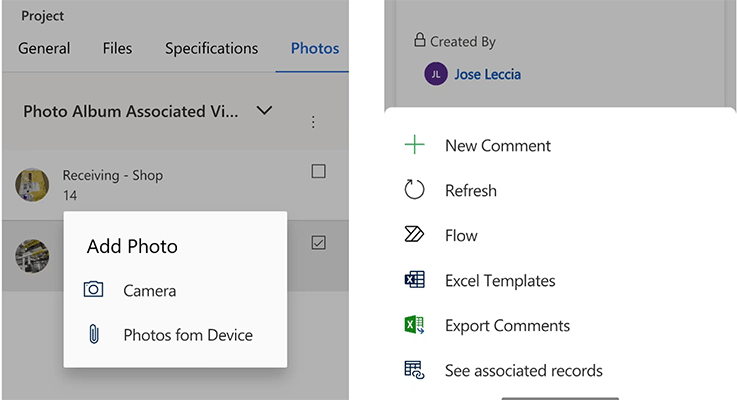Click the Export Comments Excel icon
Screen dimensions: 737x400
(x=414, y=325)
